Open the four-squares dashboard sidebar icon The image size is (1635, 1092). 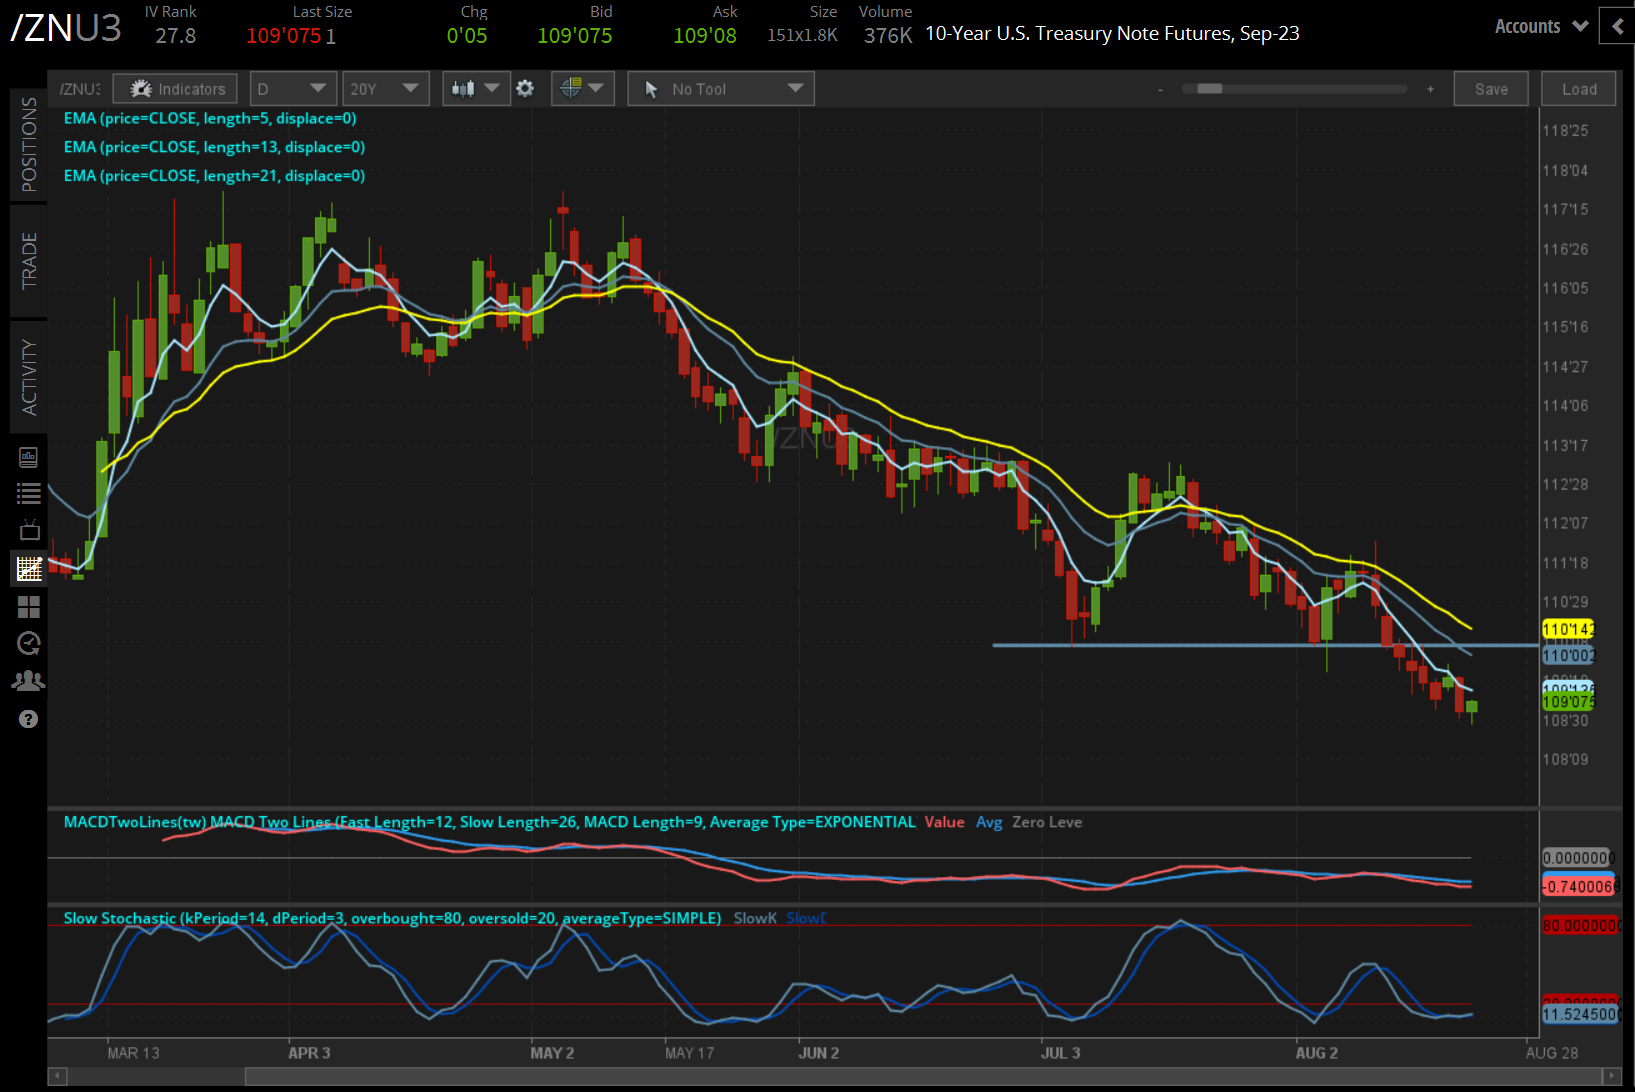(29, 607)
